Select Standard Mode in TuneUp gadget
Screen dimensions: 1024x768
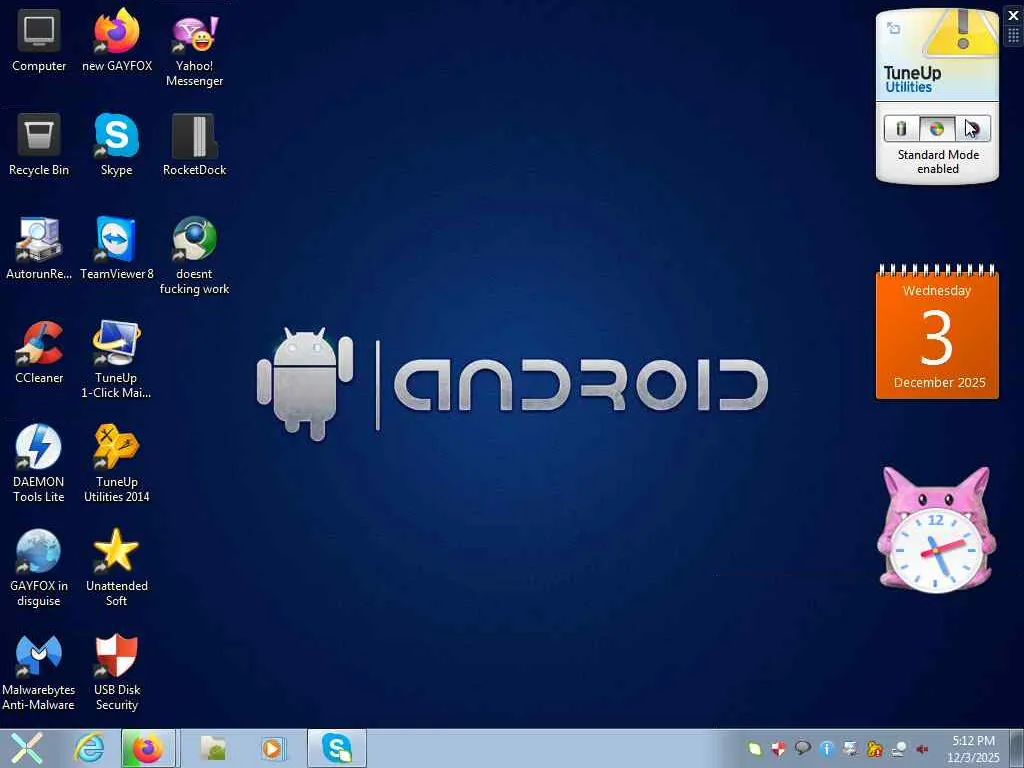(937, 129)
